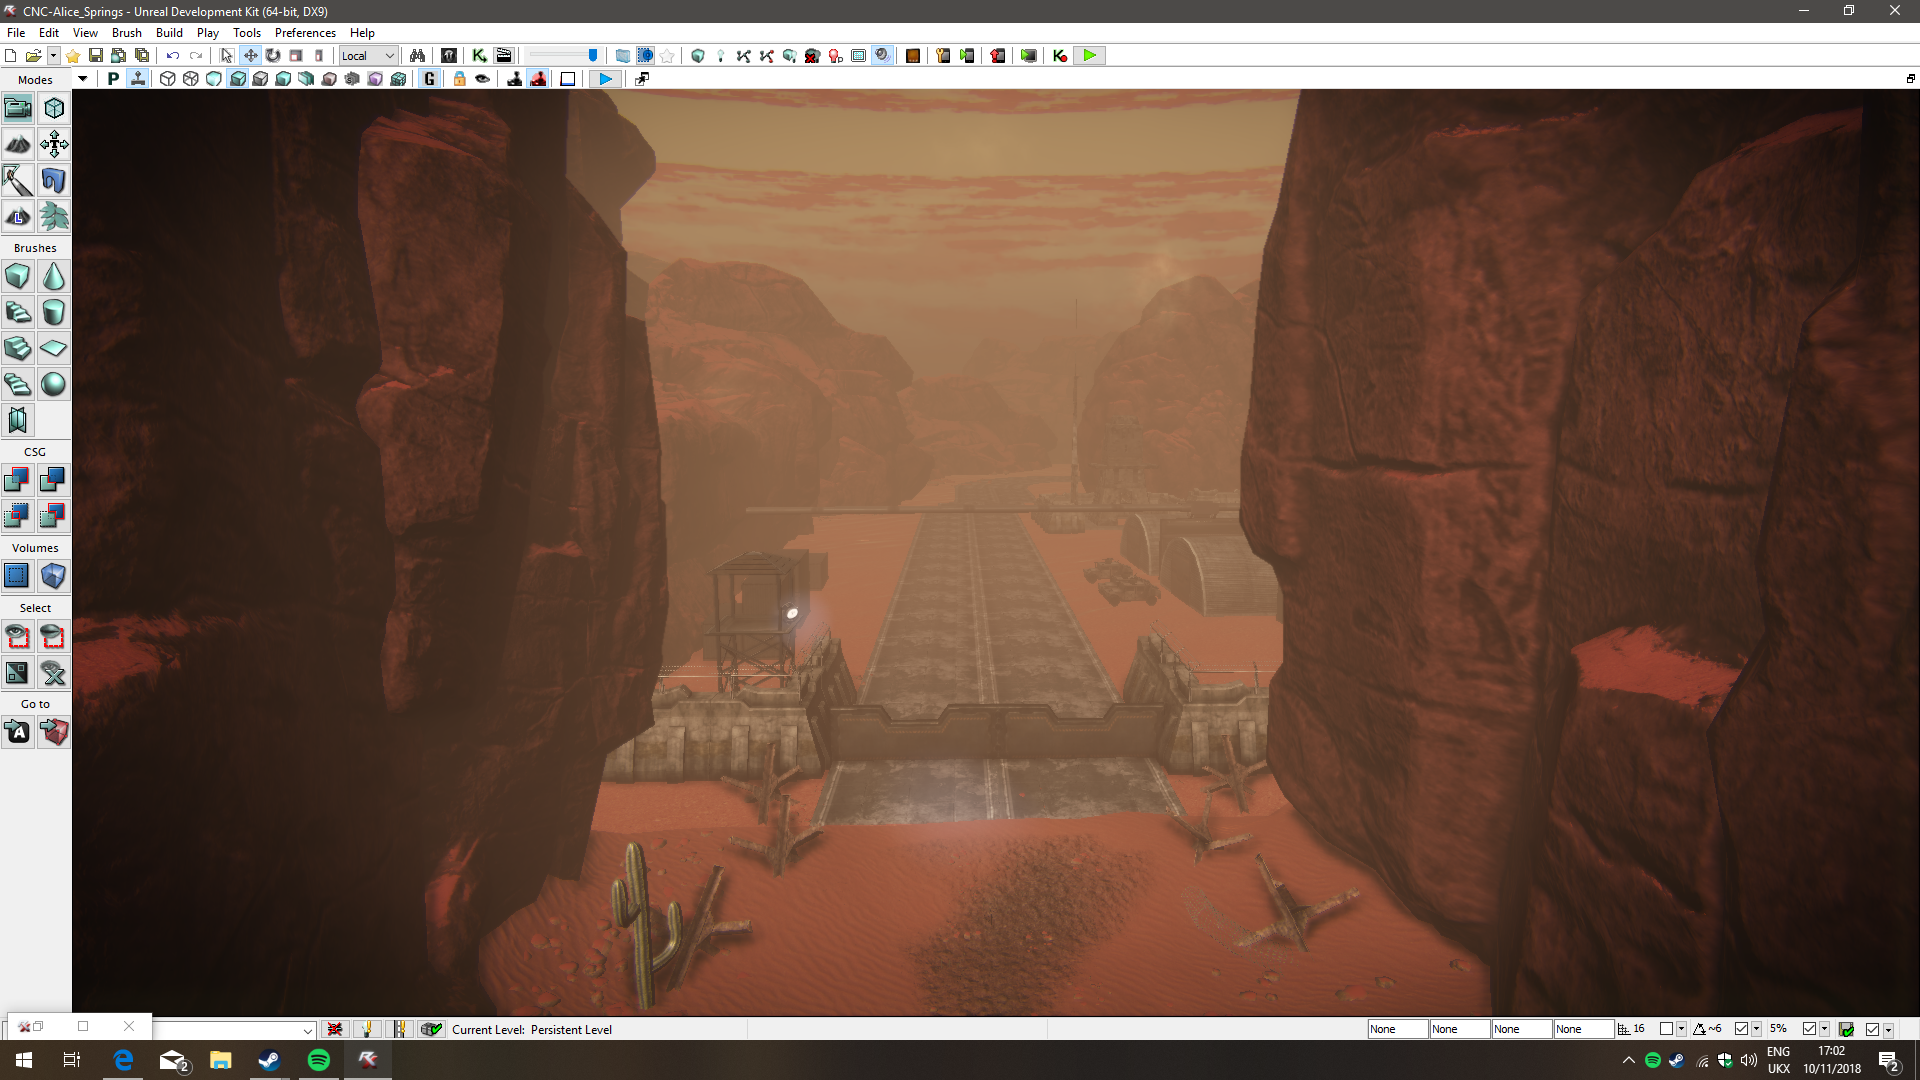
Task: Open Local coordinate system dropdown
Action: (x=369, y=56)
